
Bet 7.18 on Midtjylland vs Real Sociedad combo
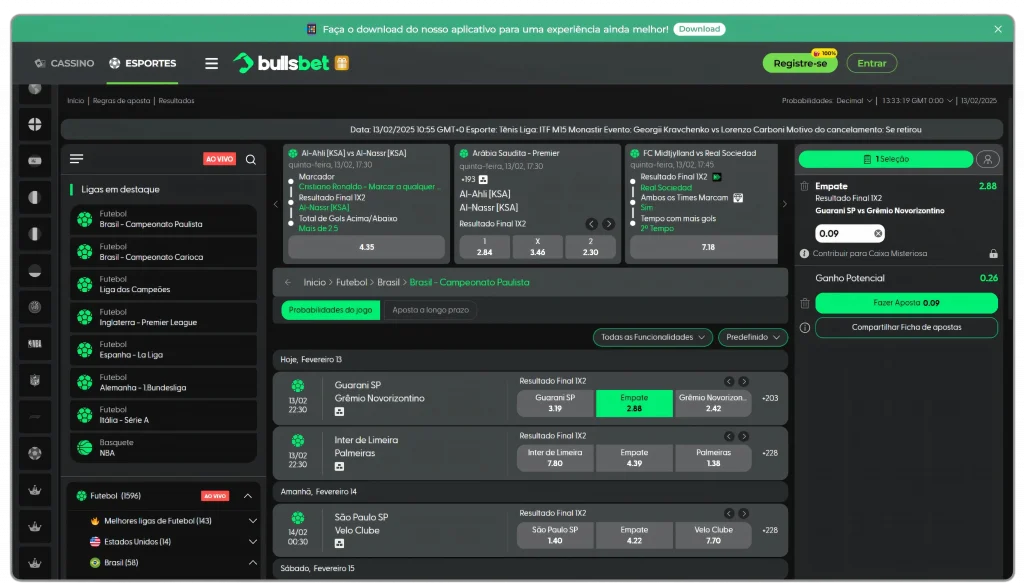pos(704,247)
